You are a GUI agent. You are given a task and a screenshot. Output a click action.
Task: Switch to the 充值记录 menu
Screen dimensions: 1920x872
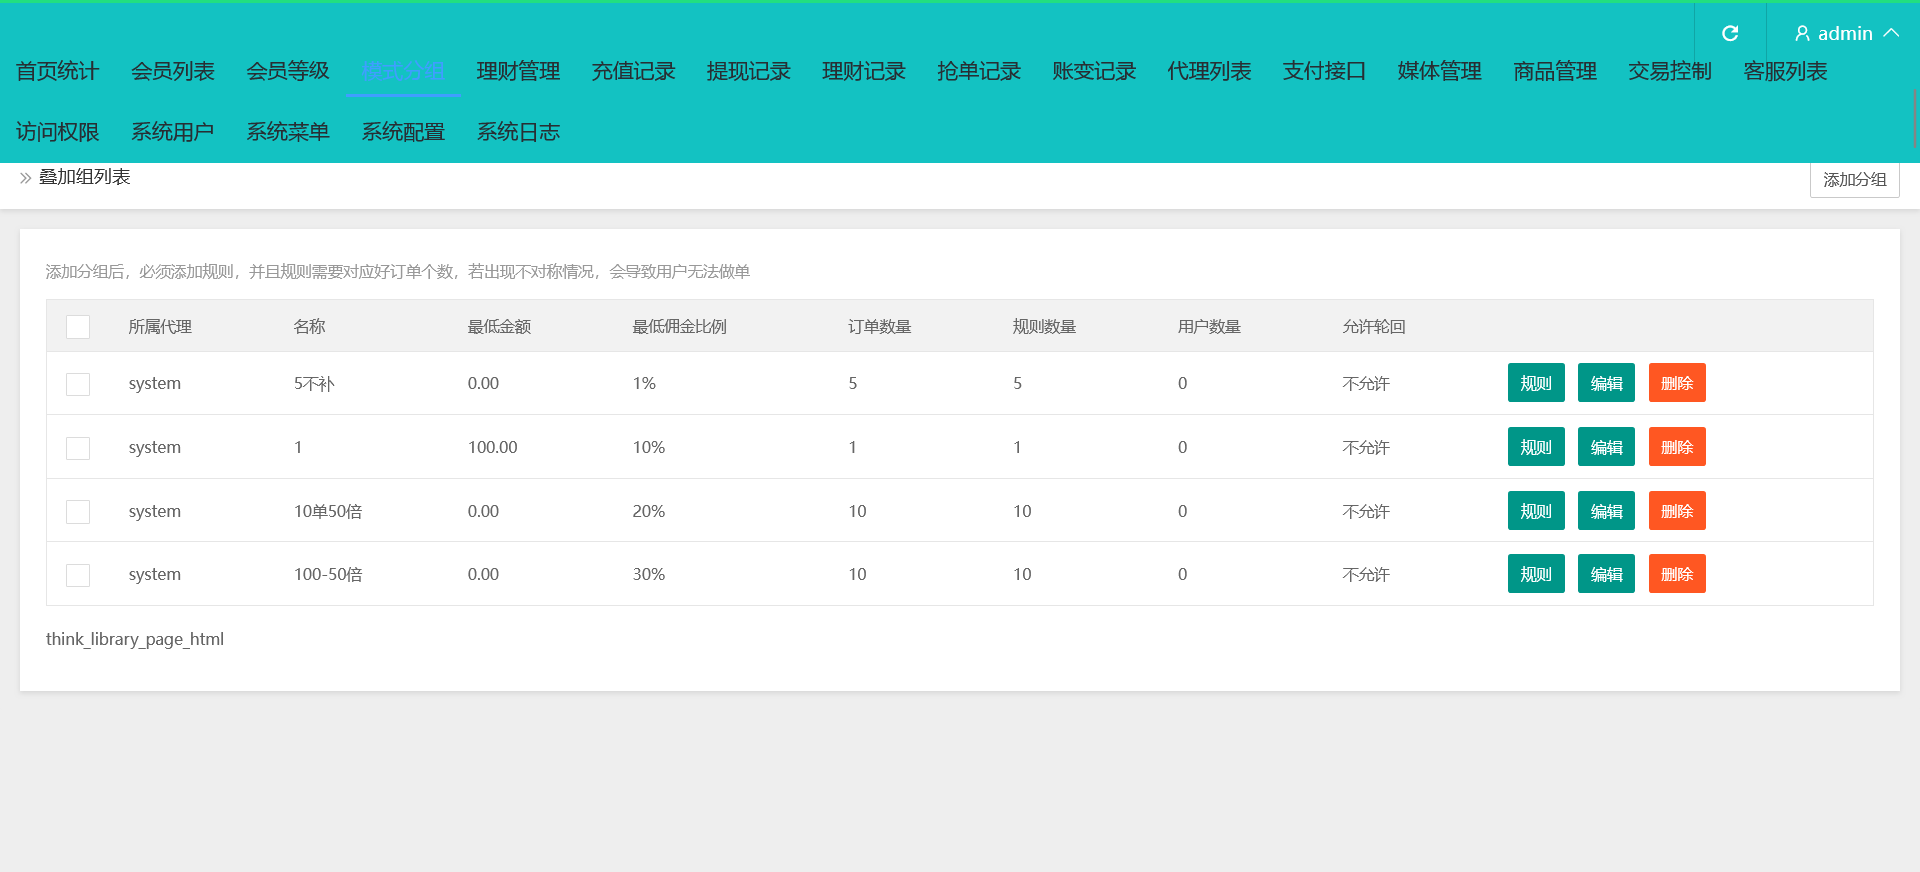(633, 71)
